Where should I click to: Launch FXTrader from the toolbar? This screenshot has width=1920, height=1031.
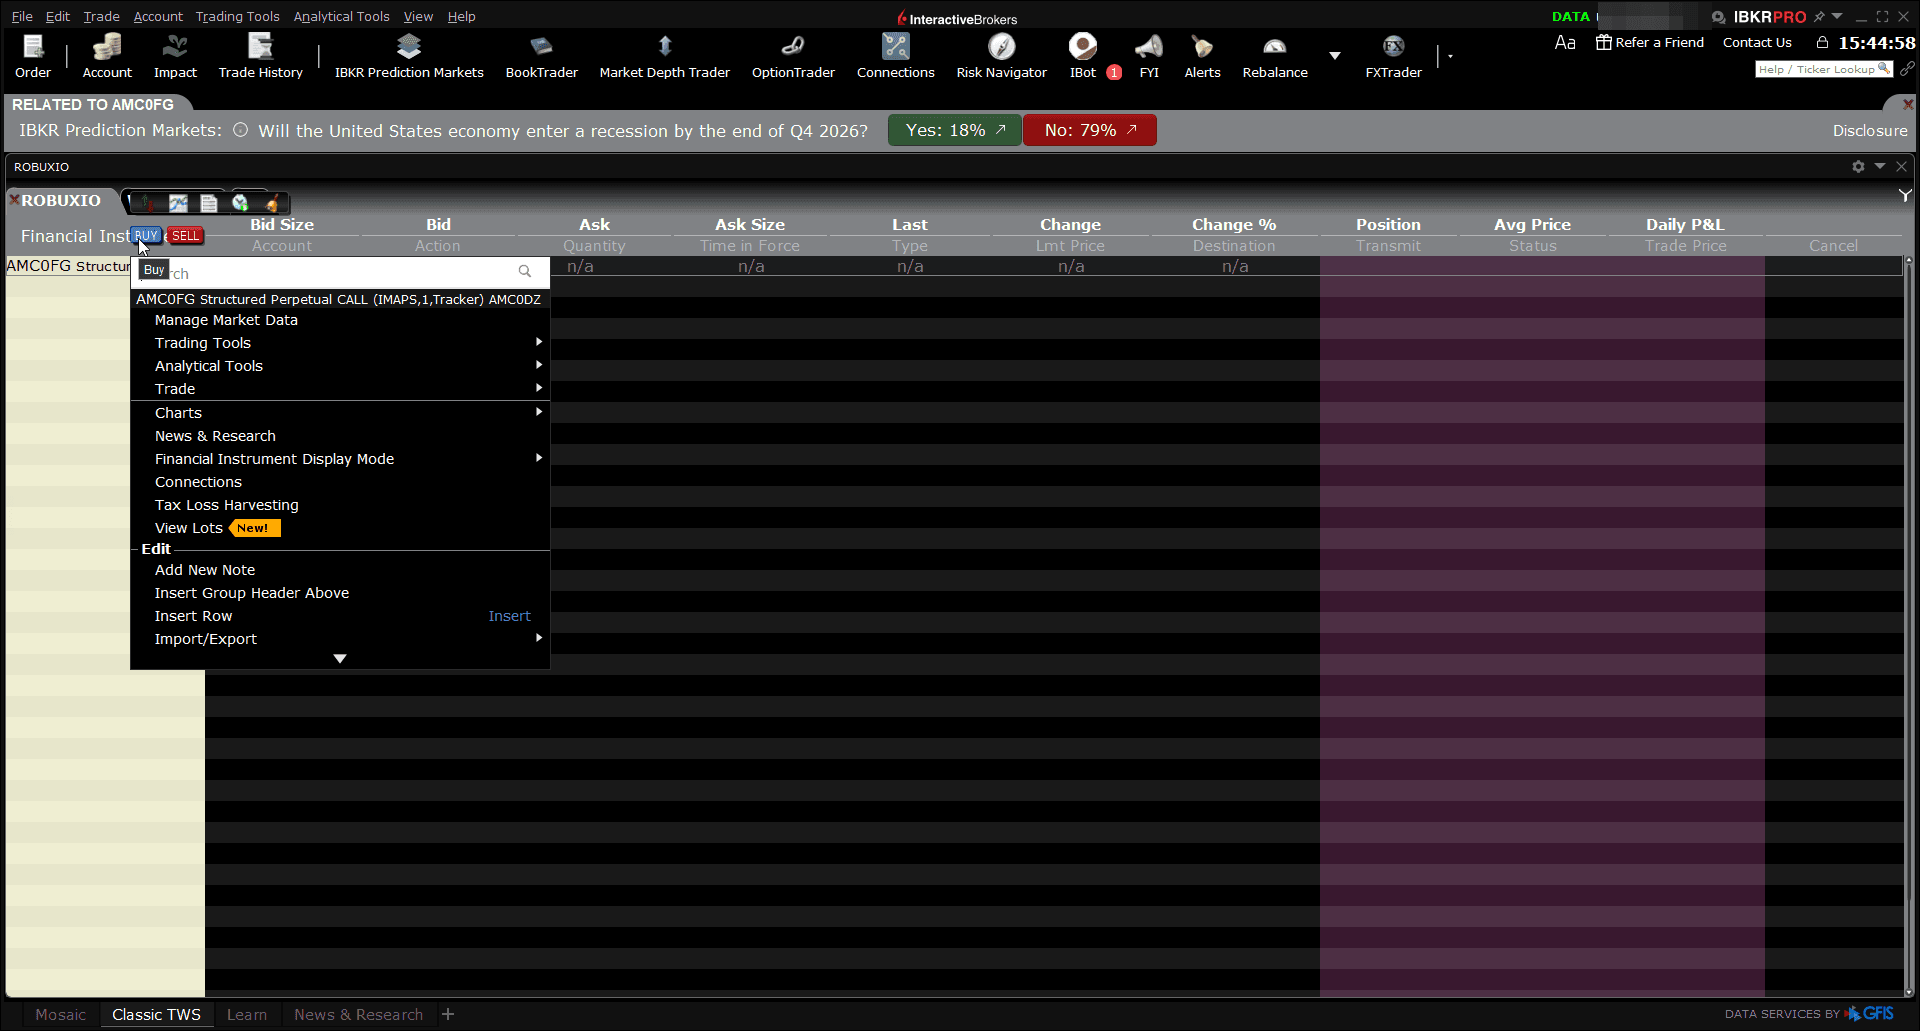[x=1393, y=56]
